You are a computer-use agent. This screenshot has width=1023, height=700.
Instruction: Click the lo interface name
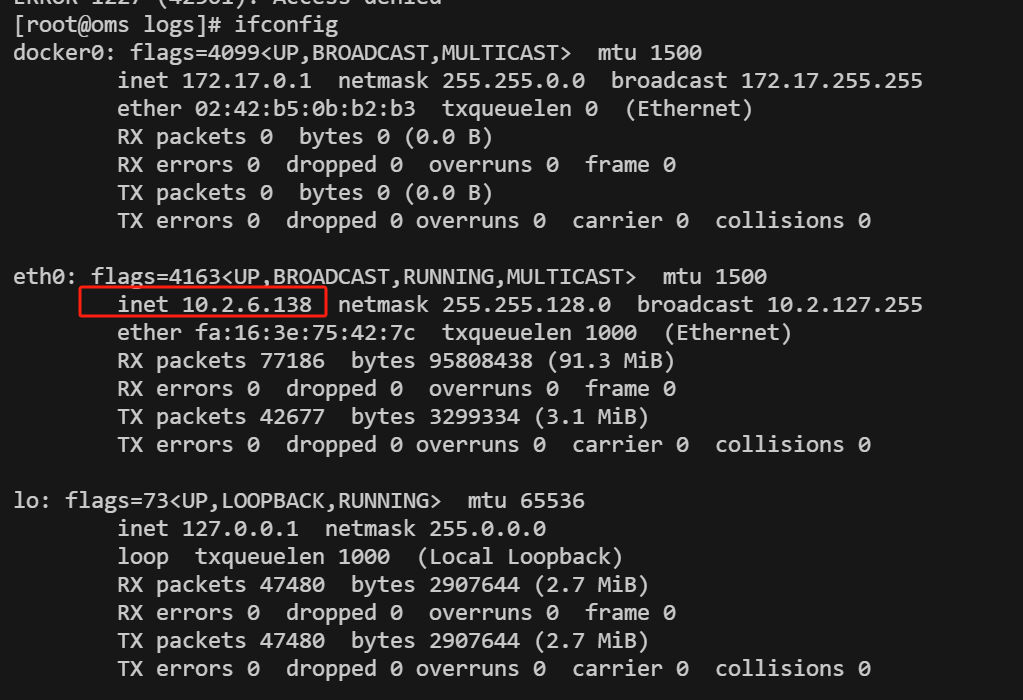click(x=25, y=500)
